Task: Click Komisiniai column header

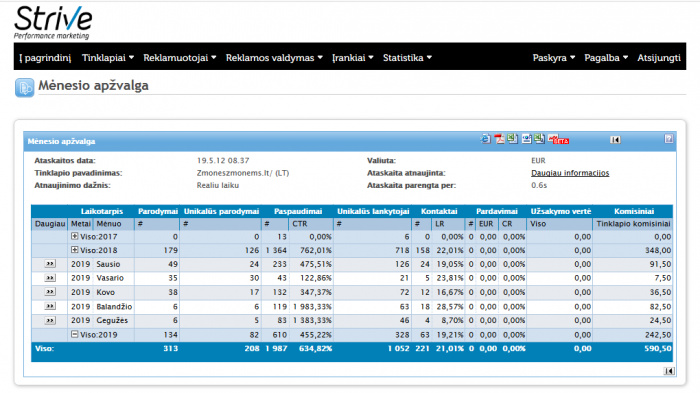Action: click(x=633, y=211)
